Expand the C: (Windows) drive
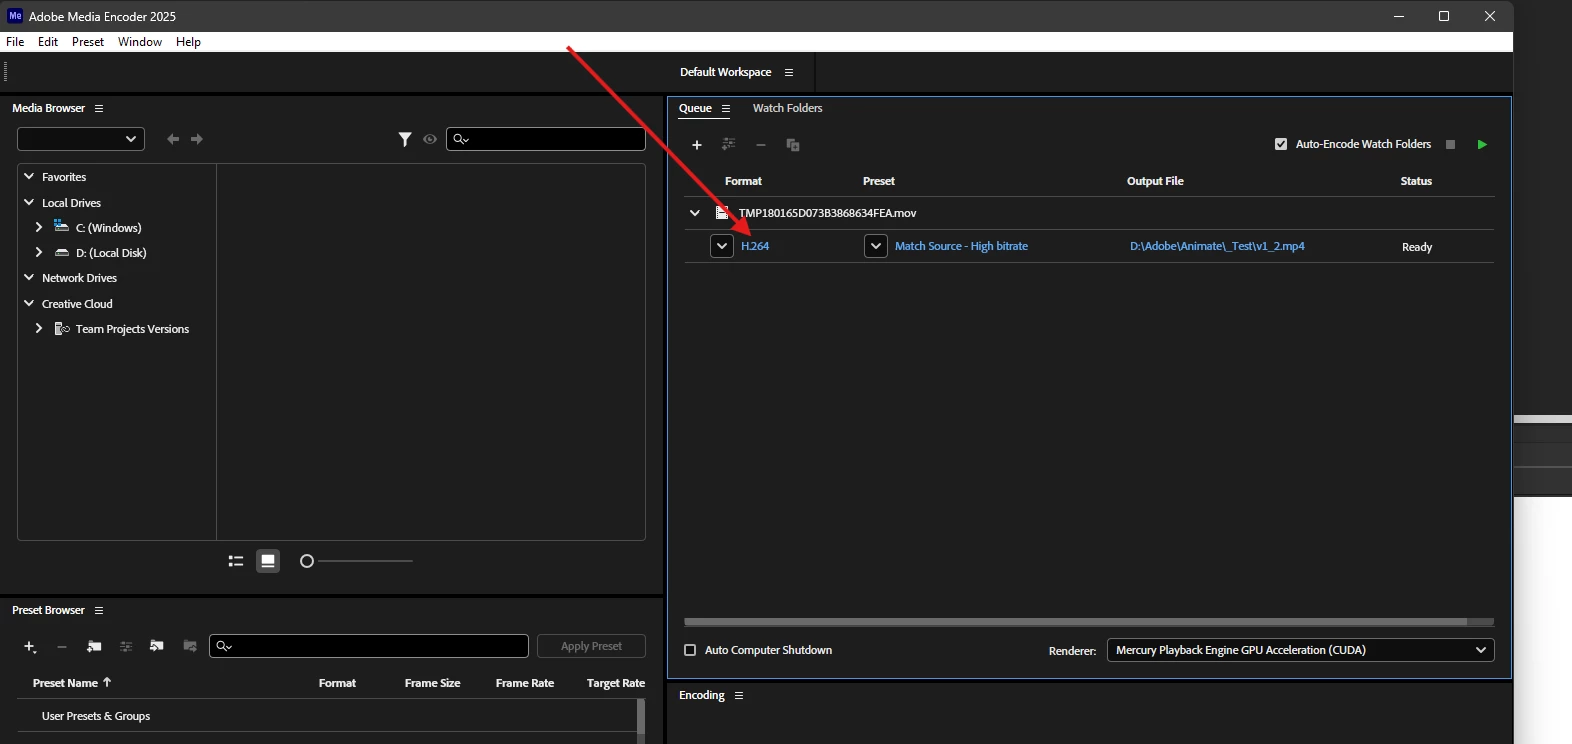 point(39,227)
